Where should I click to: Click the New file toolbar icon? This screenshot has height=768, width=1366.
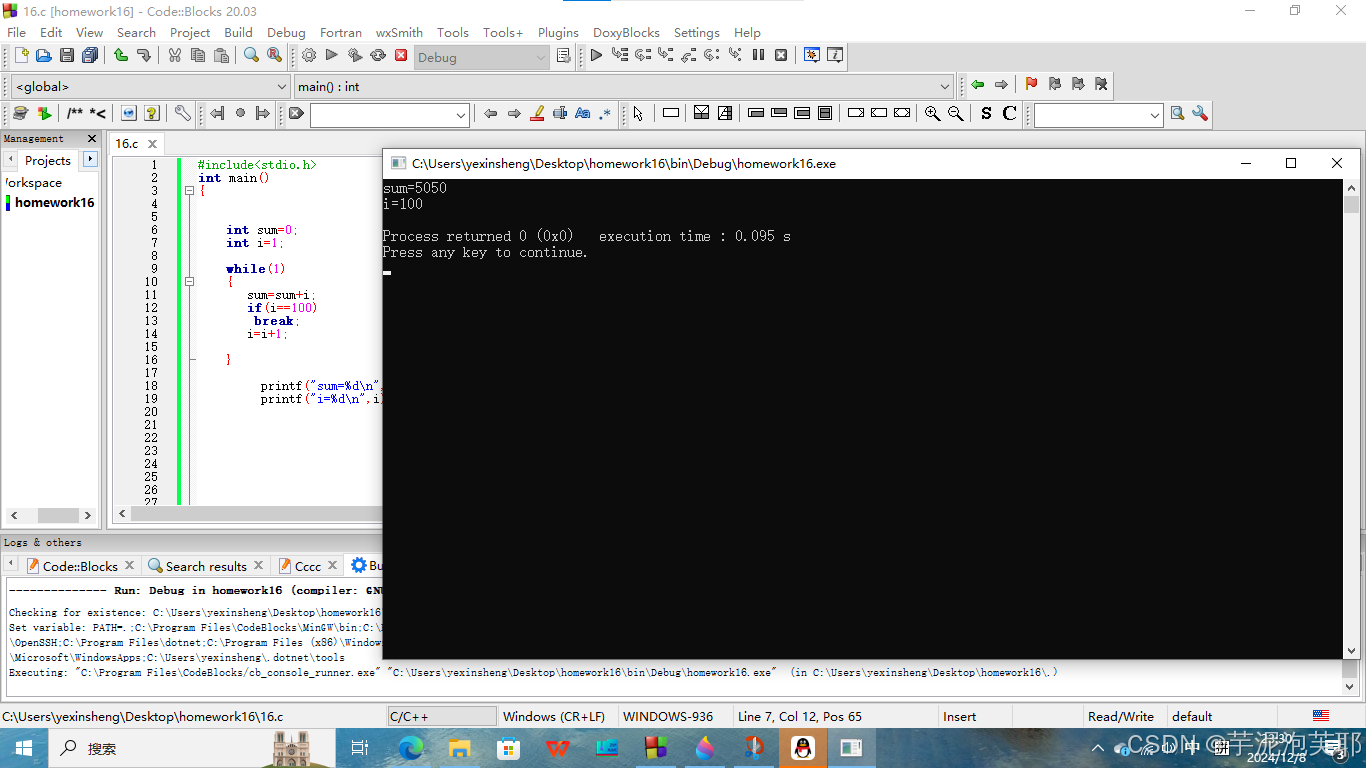[20, 56]
